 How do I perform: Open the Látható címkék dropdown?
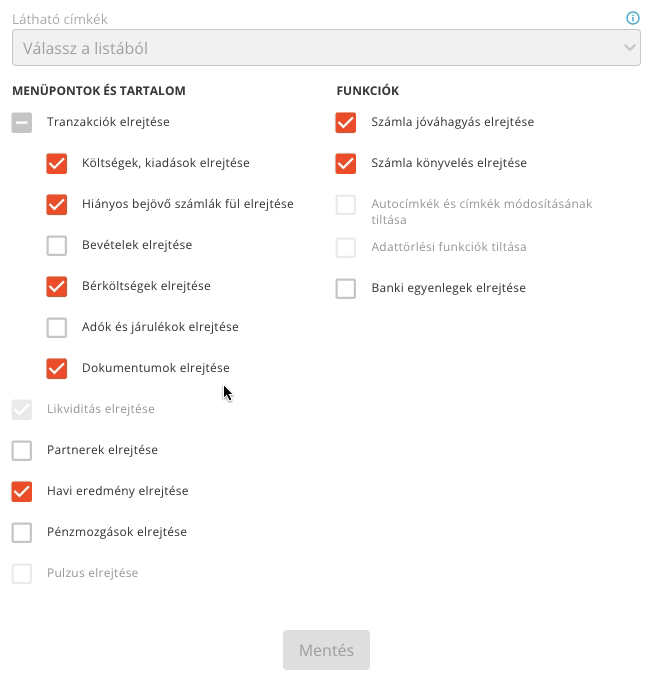pyautogui.click(x=326, y=48)
